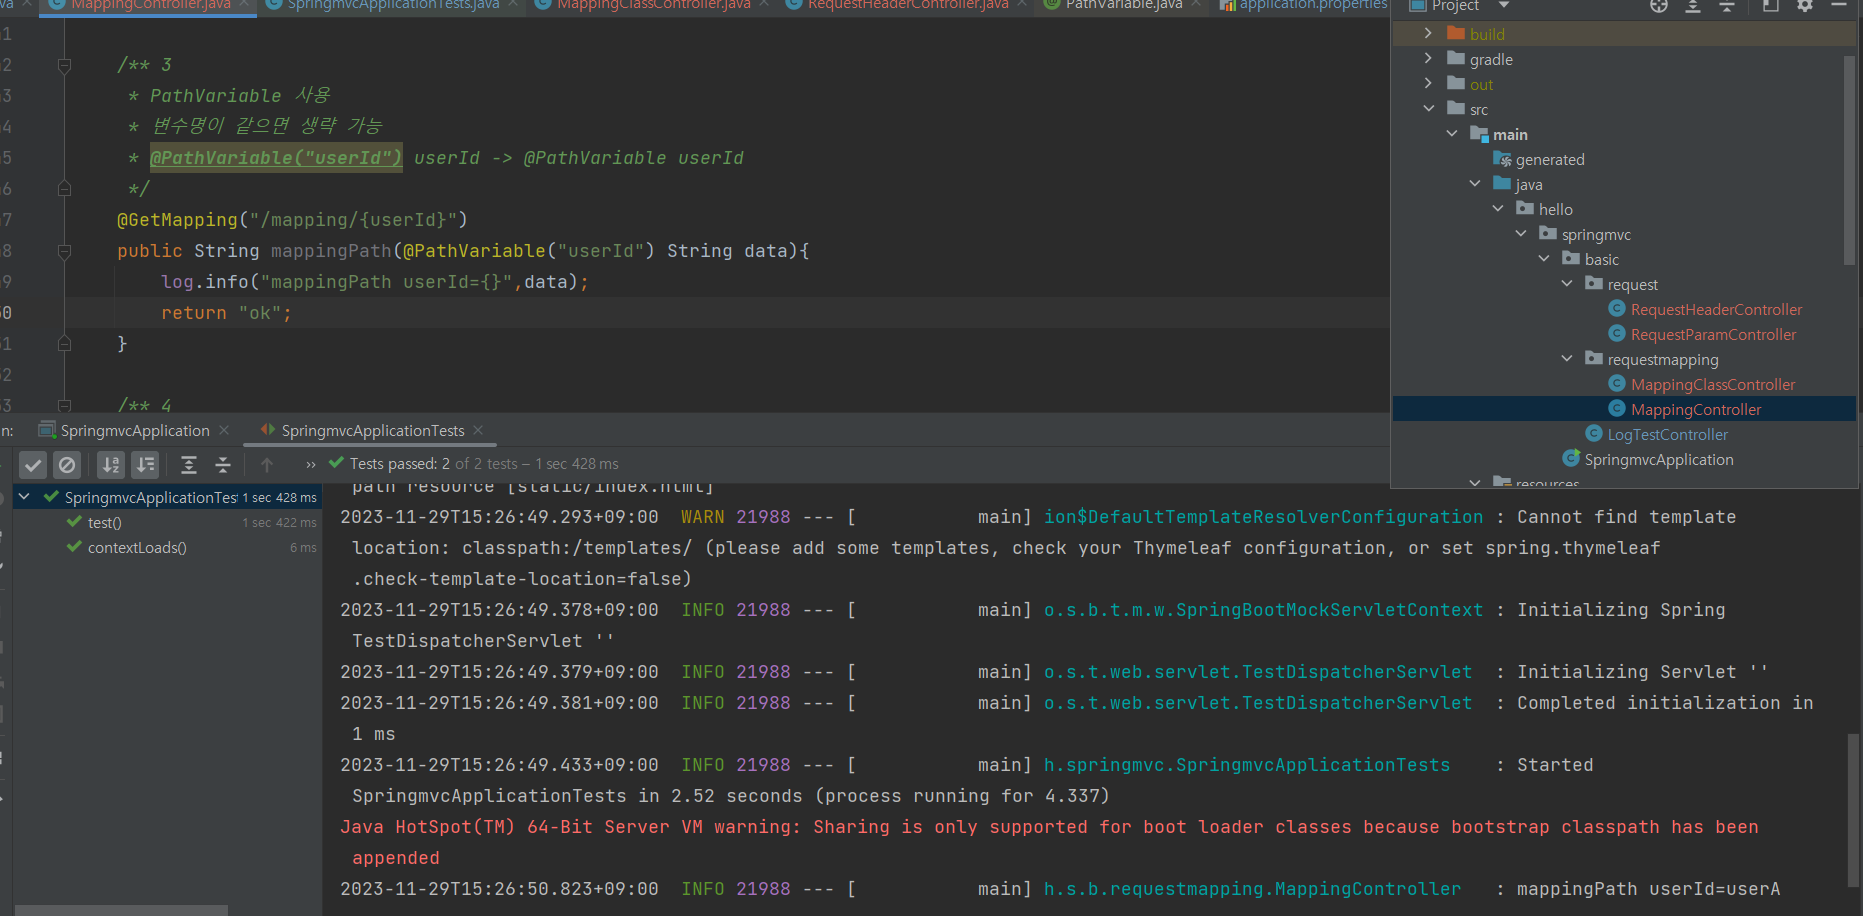Select contextLoads() result row
Image resolution: width=1863 pixels, height=916 pixels.
tap(168, 547)
